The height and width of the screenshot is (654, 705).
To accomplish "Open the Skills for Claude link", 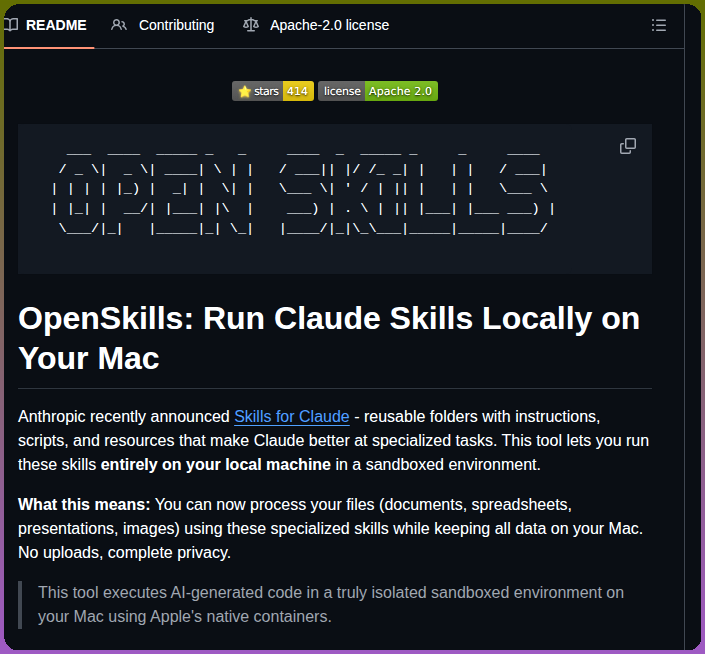I will (x=292, y=417).
